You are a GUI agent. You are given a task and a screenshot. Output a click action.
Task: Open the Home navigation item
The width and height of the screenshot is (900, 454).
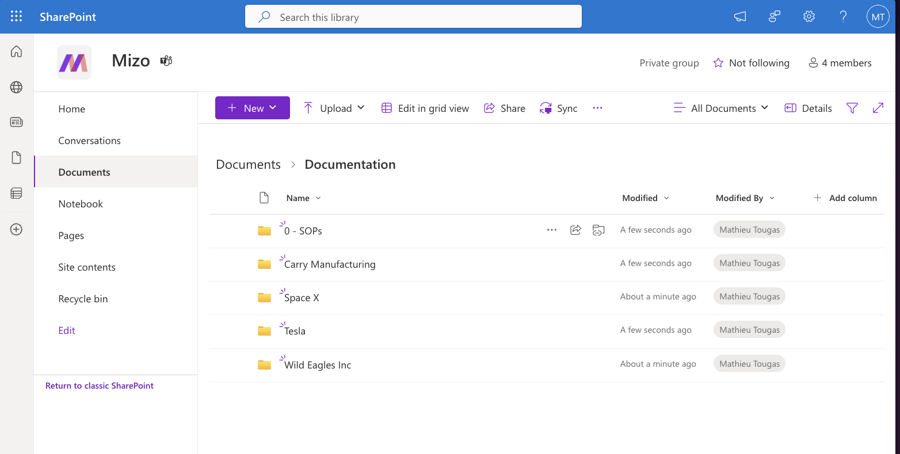(72, 109)
